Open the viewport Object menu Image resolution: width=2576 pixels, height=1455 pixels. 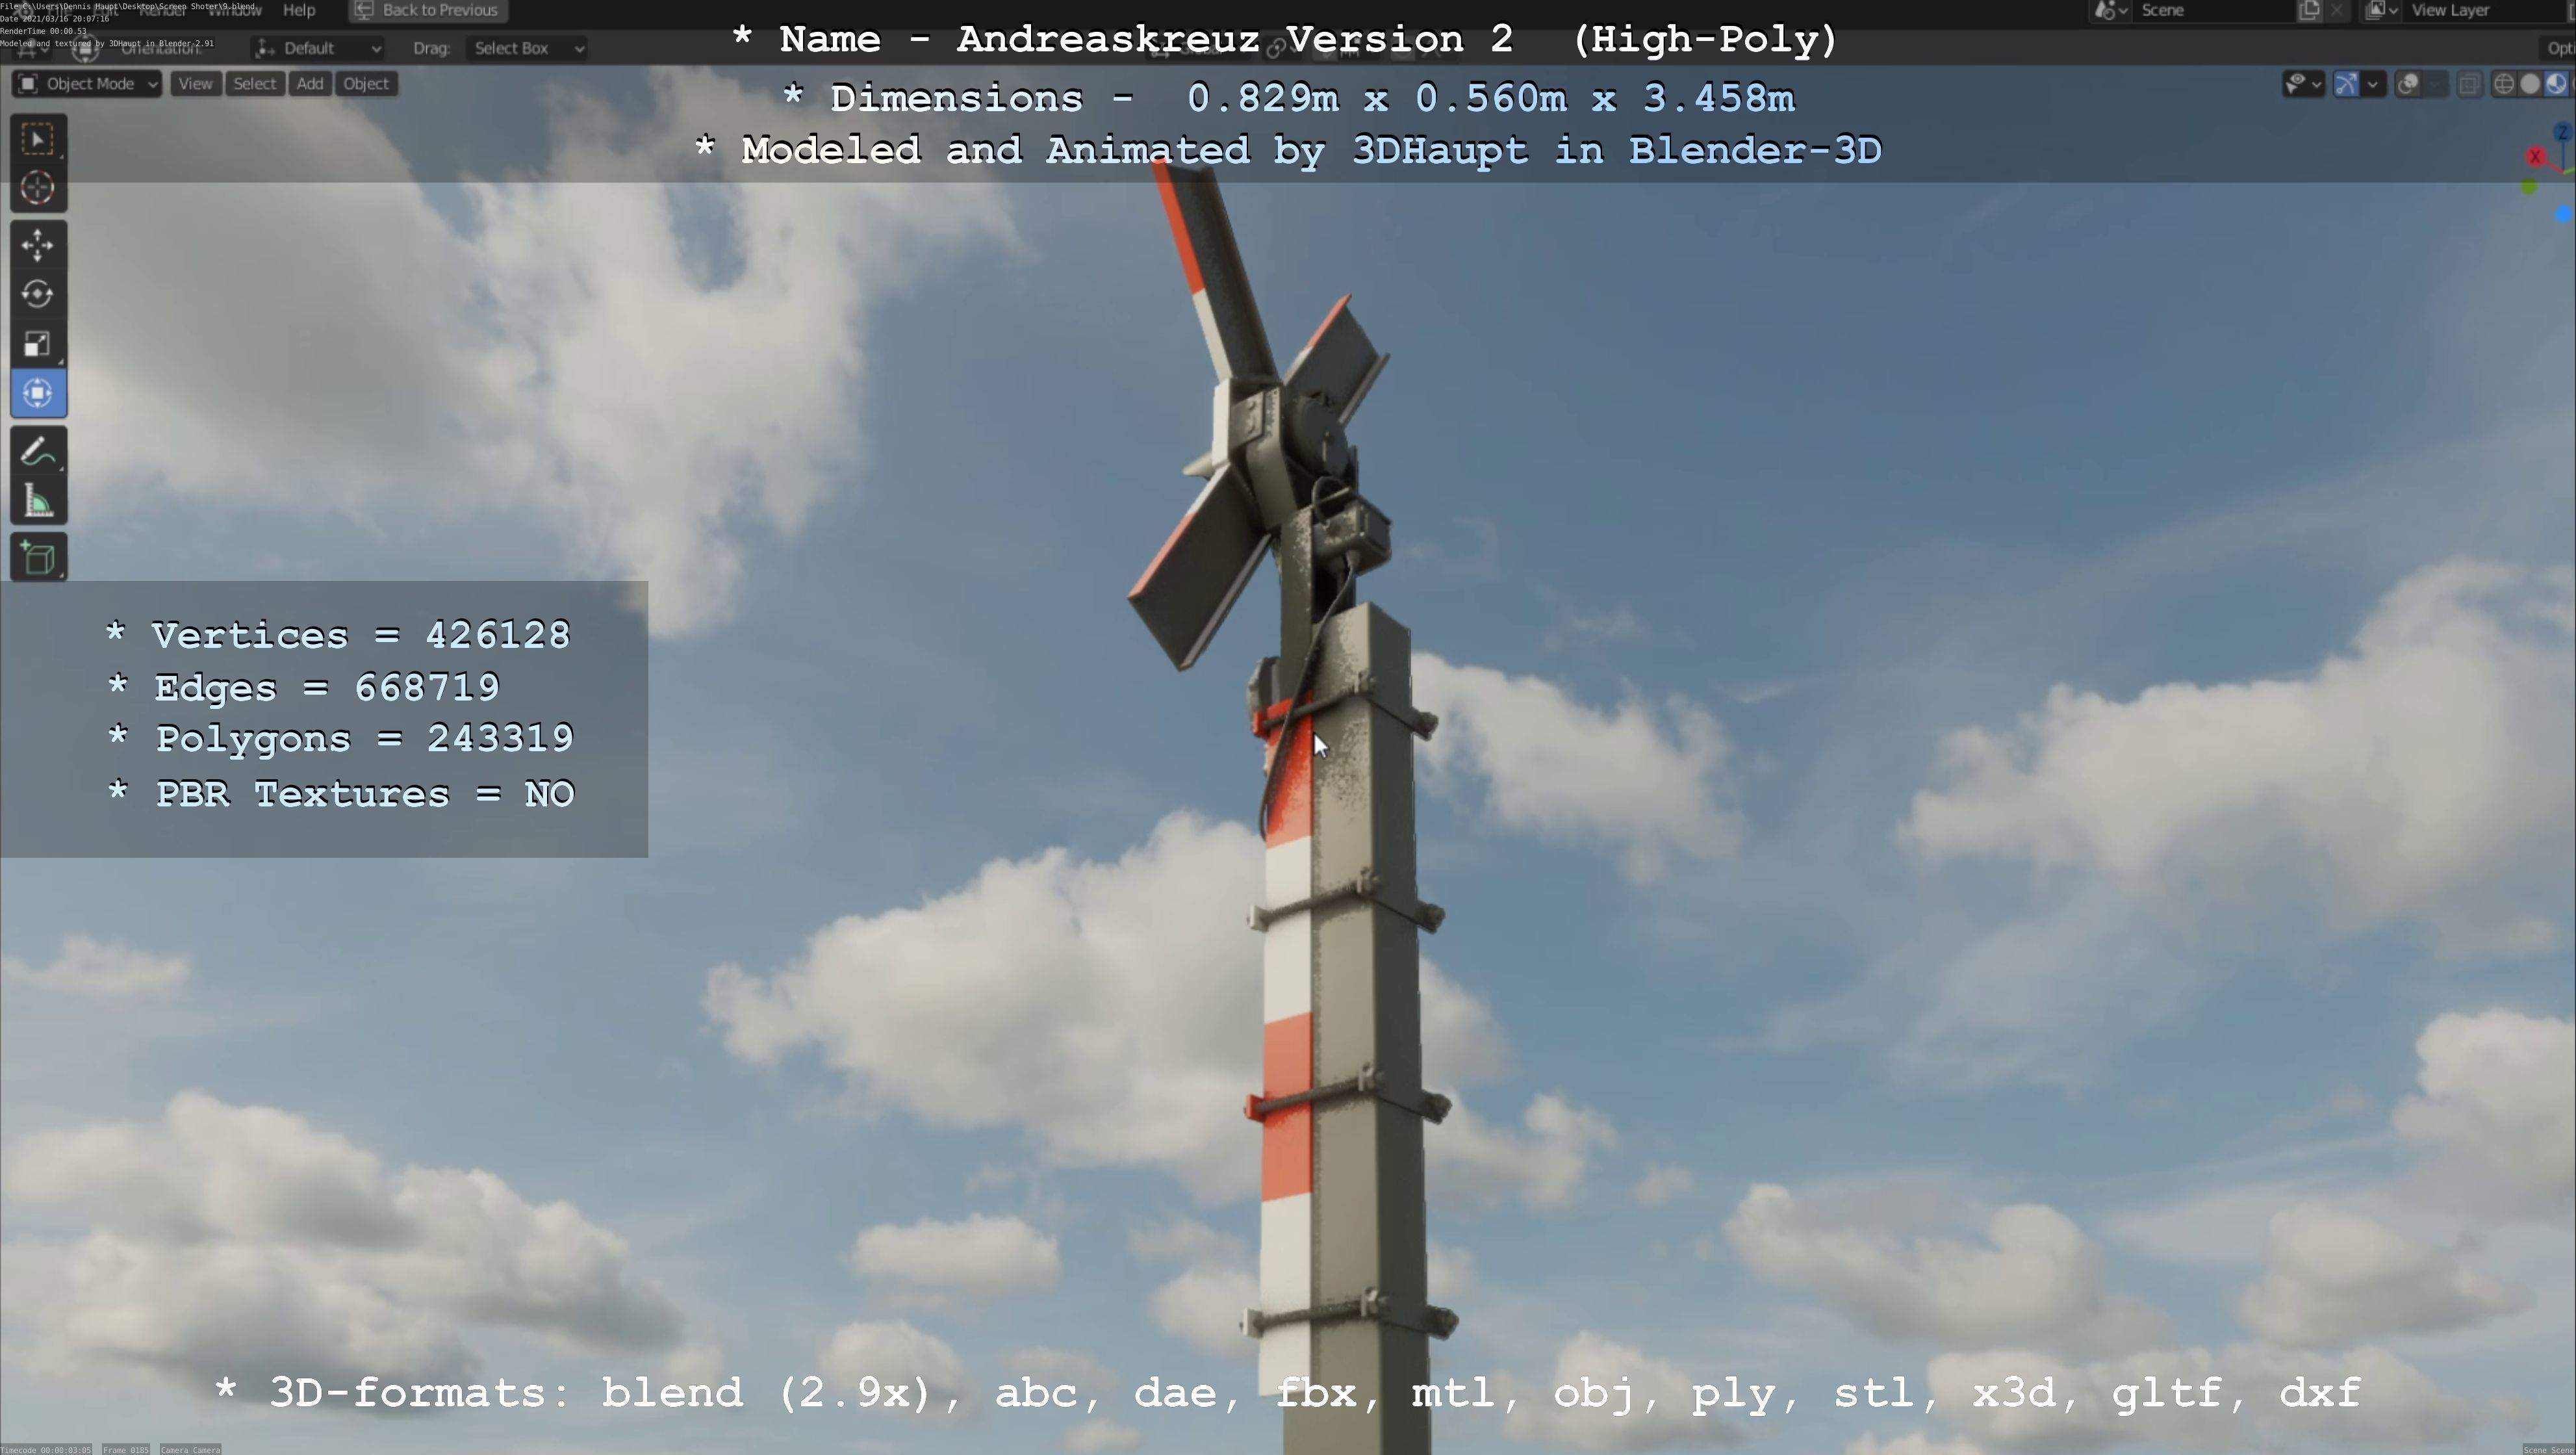pos(366,84)
